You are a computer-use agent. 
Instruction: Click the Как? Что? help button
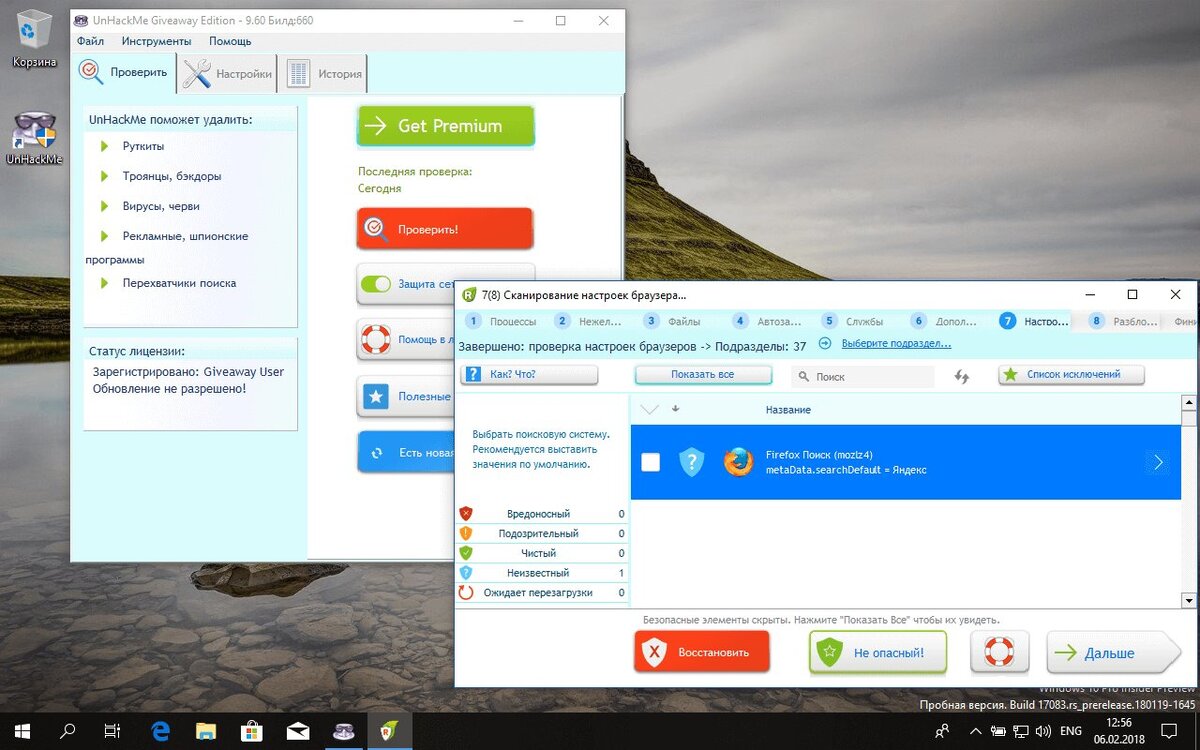click(529, 375)
